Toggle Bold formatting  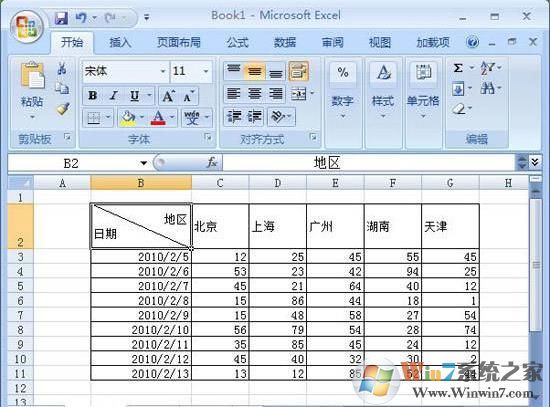[x=93, y=95]
